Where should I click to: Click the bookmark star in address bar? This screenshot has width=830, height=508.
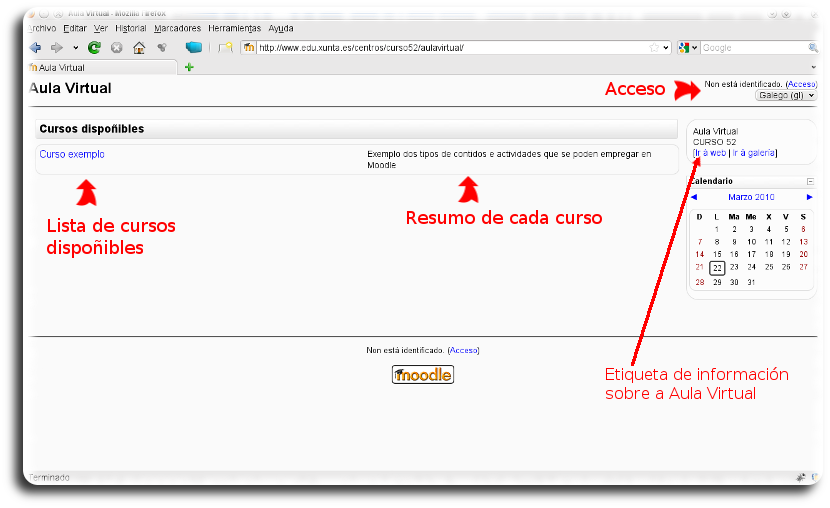click(x=654, y=47)
